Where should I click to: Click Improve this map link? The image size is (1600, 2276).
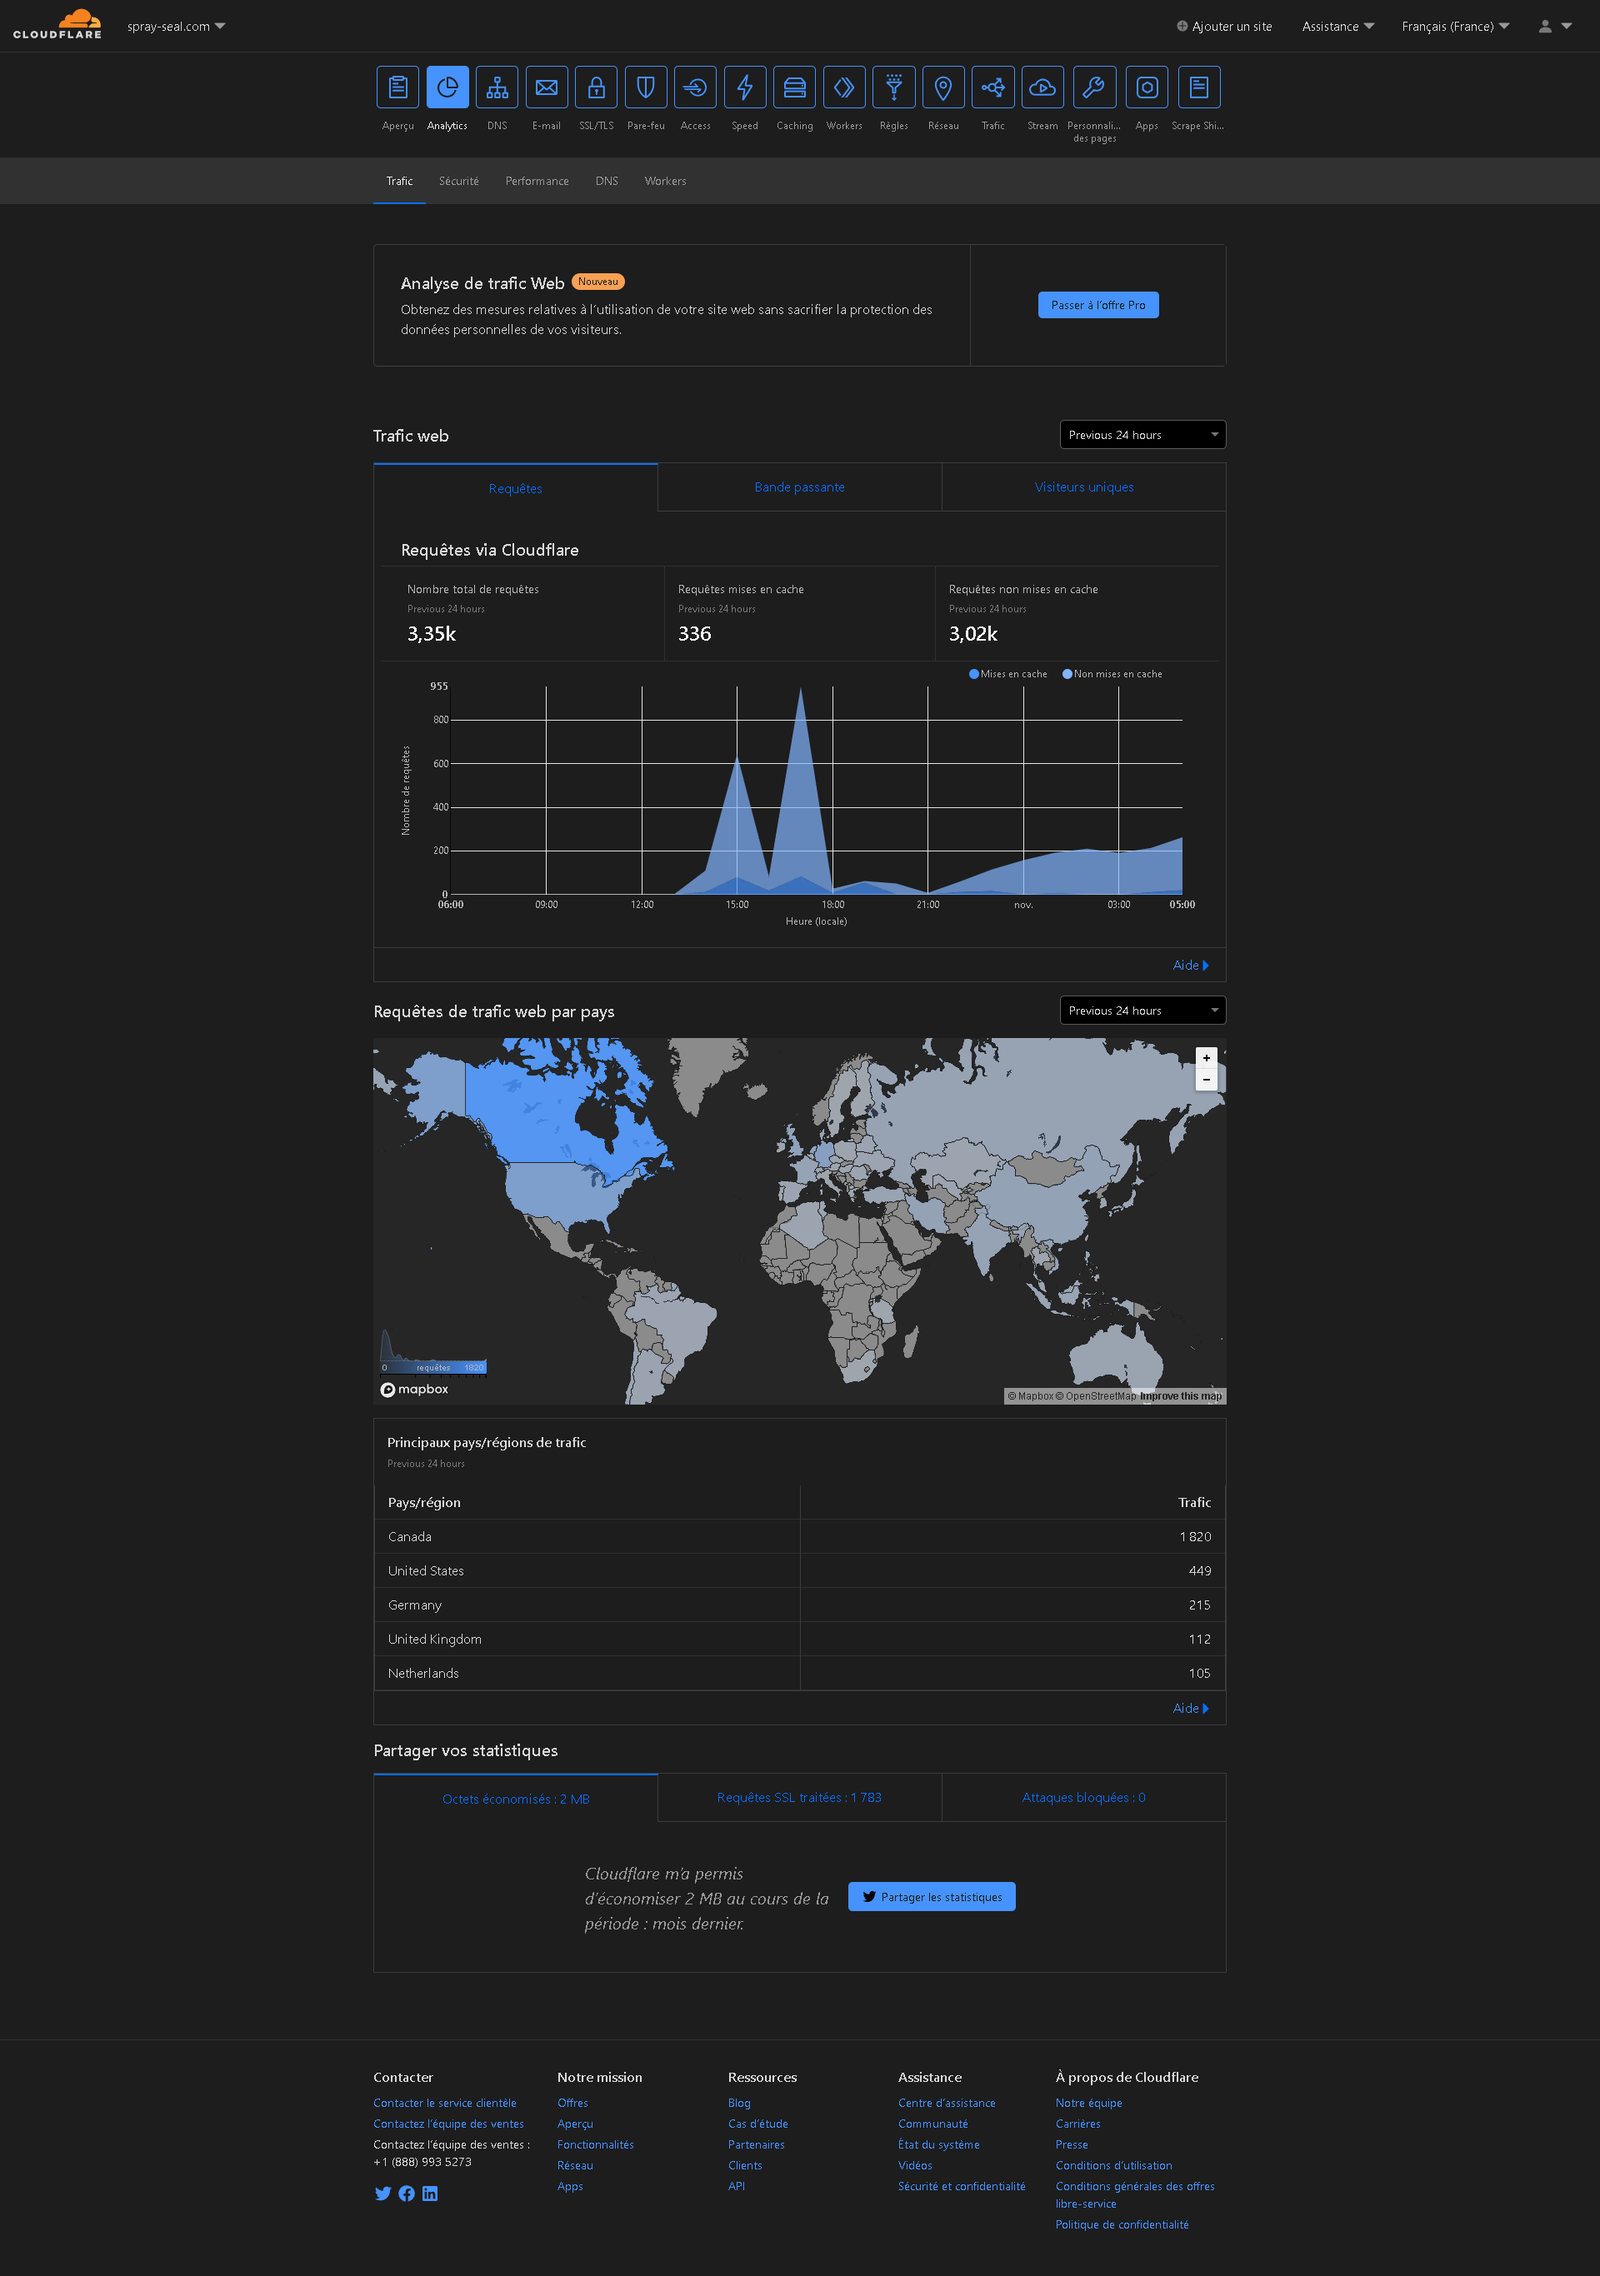pos(1181,1396)
